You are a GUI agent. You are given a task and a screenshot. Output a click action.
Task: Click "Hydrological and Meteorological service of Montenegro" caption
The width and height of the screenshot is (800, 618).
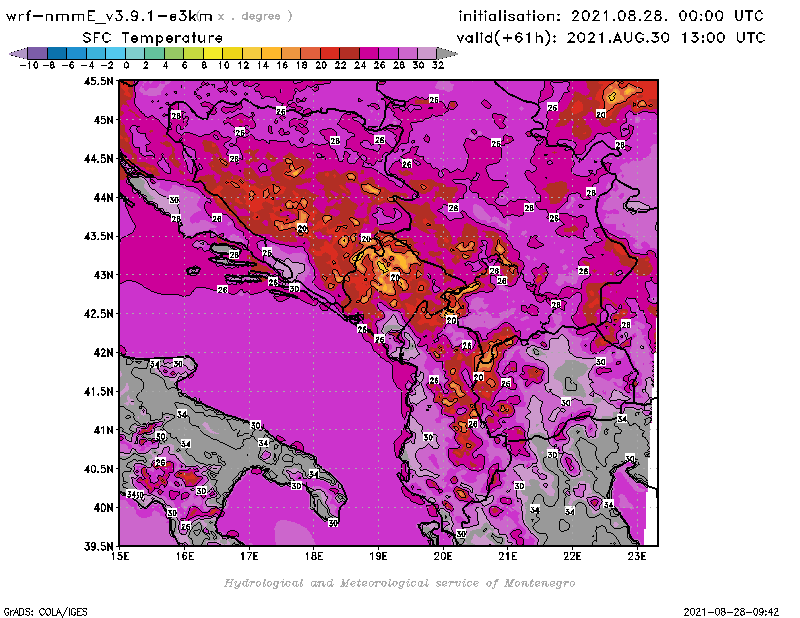(x=399, y=583)
